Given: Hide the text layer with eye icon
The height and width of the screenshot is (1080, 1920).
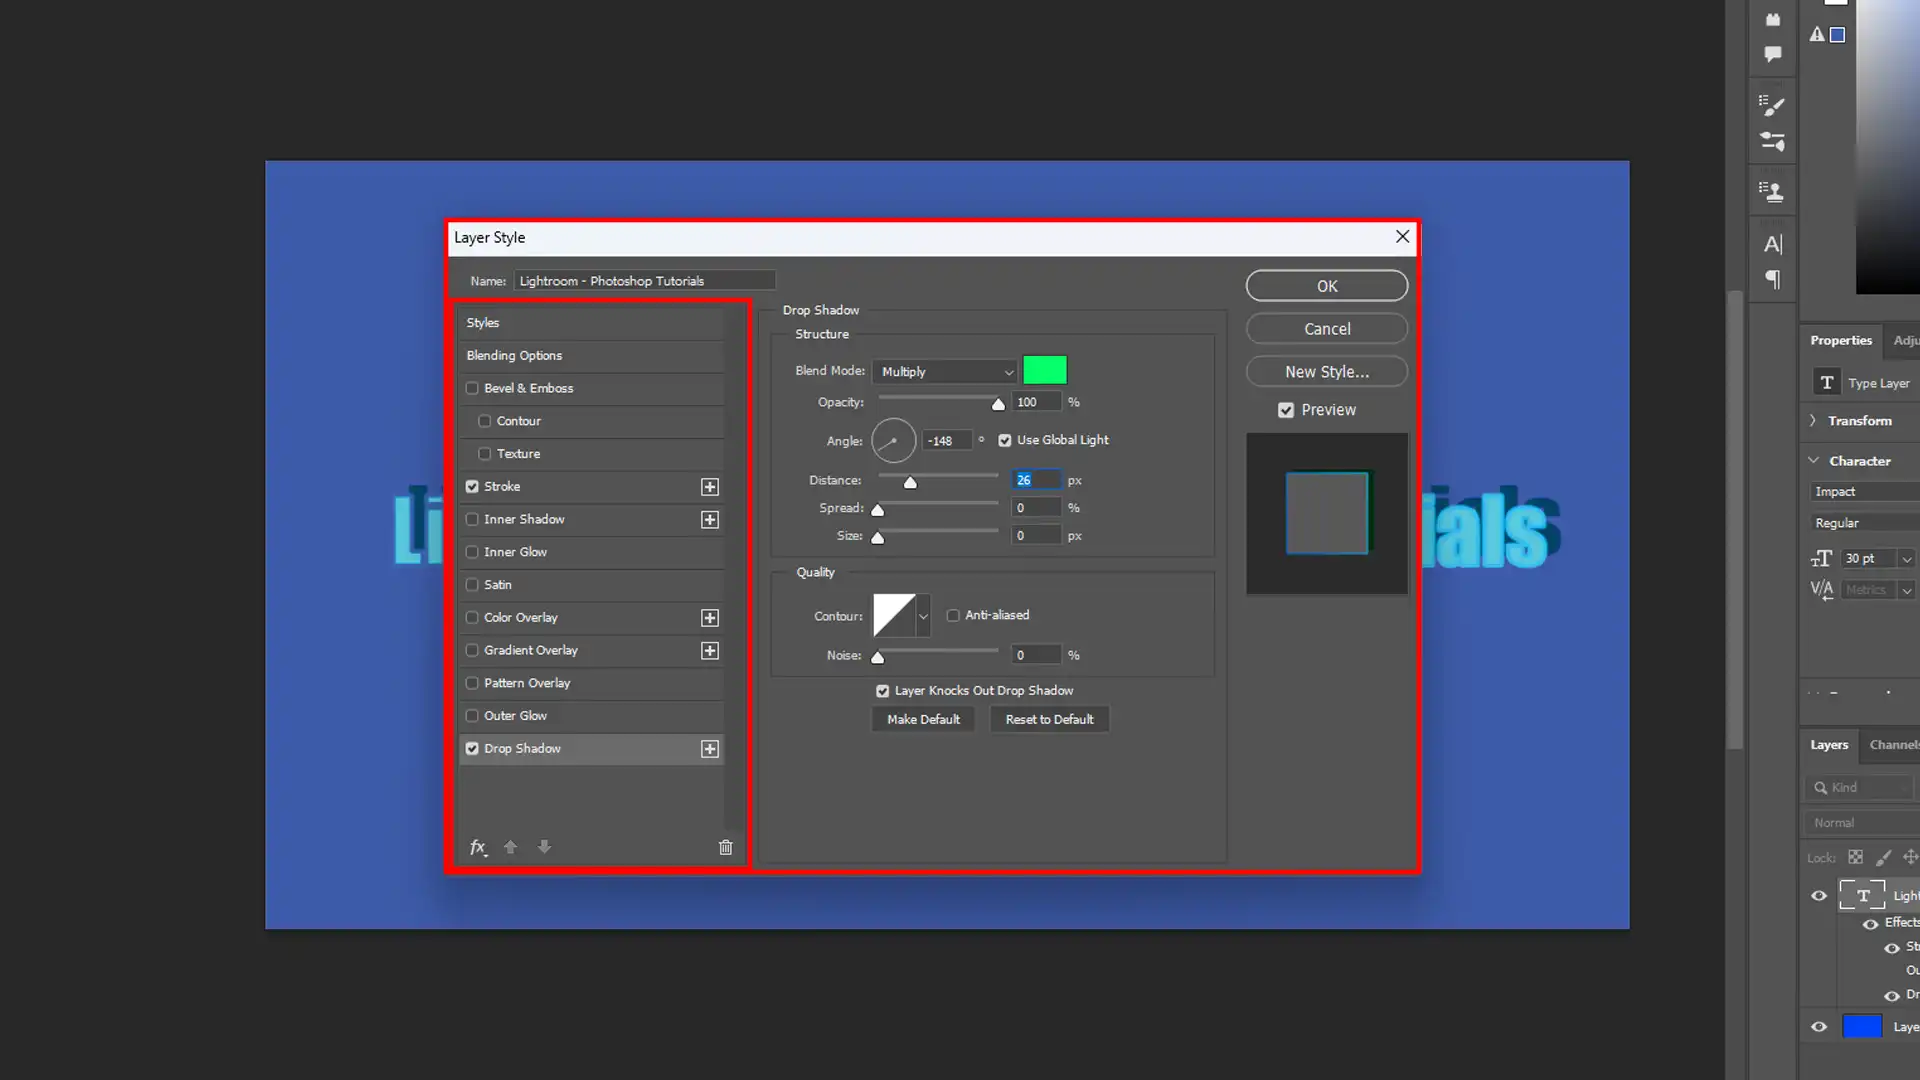Looking at the screenshot, I should pos(1819,896).
